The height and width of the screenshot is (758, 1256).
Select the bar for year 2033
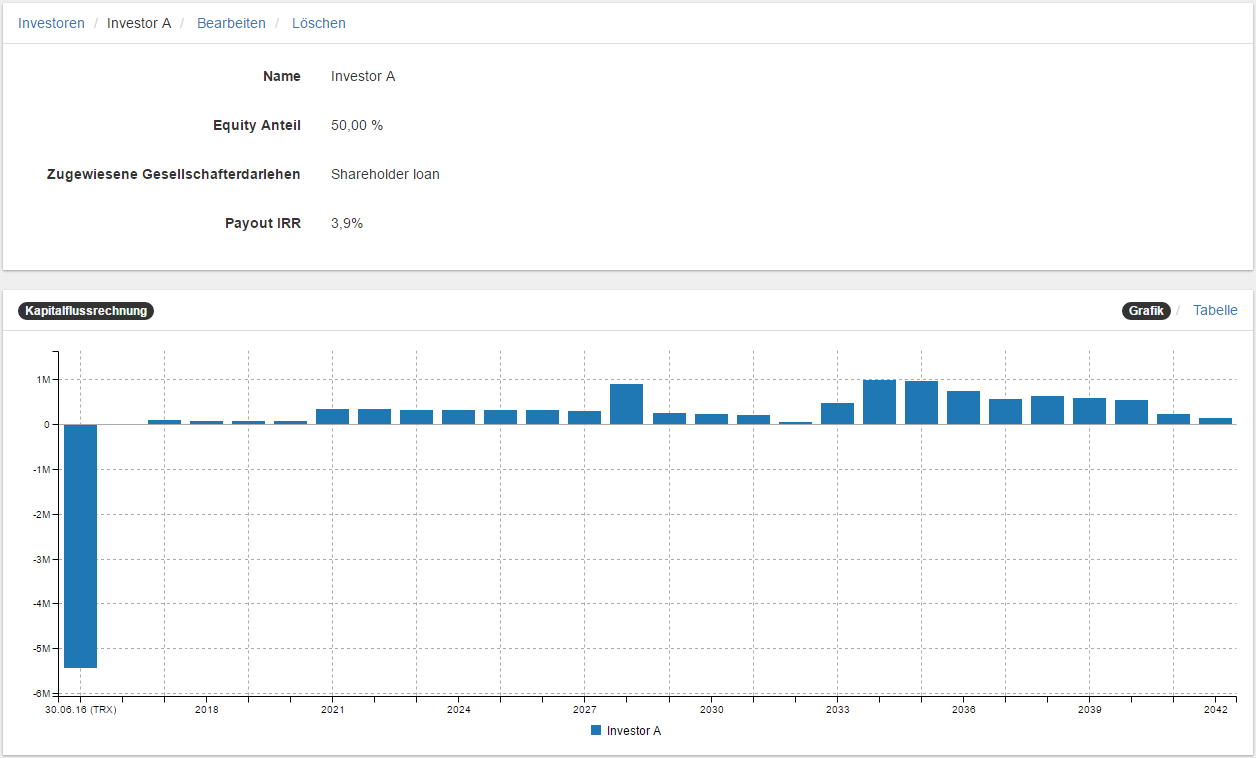837,414
